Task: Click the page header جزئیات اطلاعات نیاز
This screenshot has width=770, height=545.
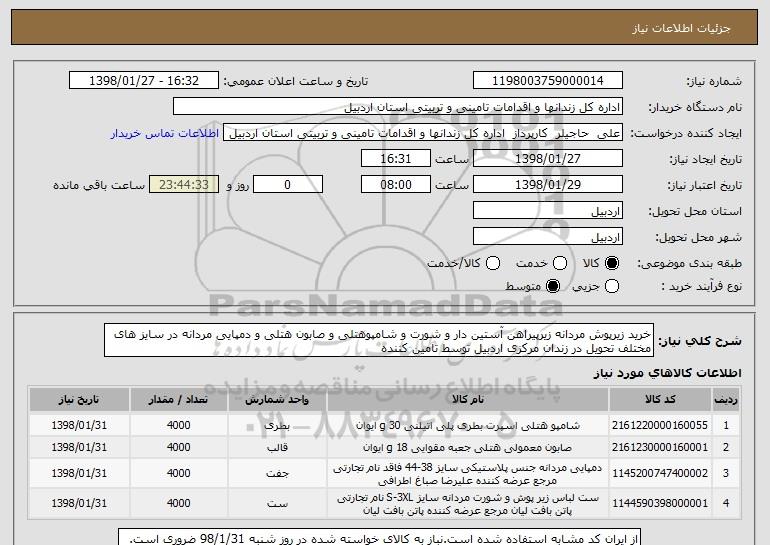Action: click(x=681, y=28)
